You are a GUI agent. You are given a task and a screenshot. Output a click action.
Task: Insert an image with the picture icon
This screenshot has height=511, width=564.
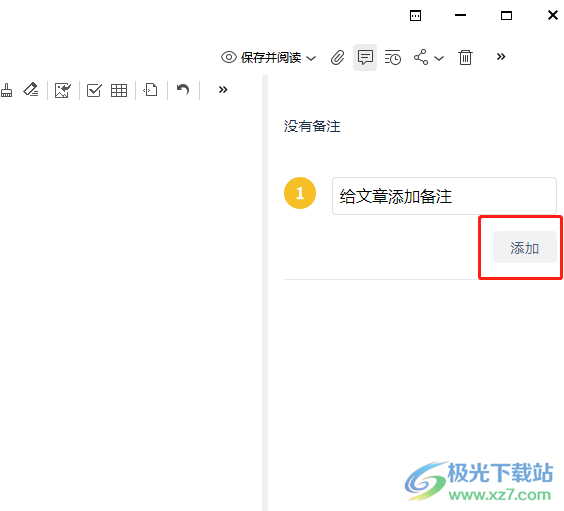click(x=63, y=90)
